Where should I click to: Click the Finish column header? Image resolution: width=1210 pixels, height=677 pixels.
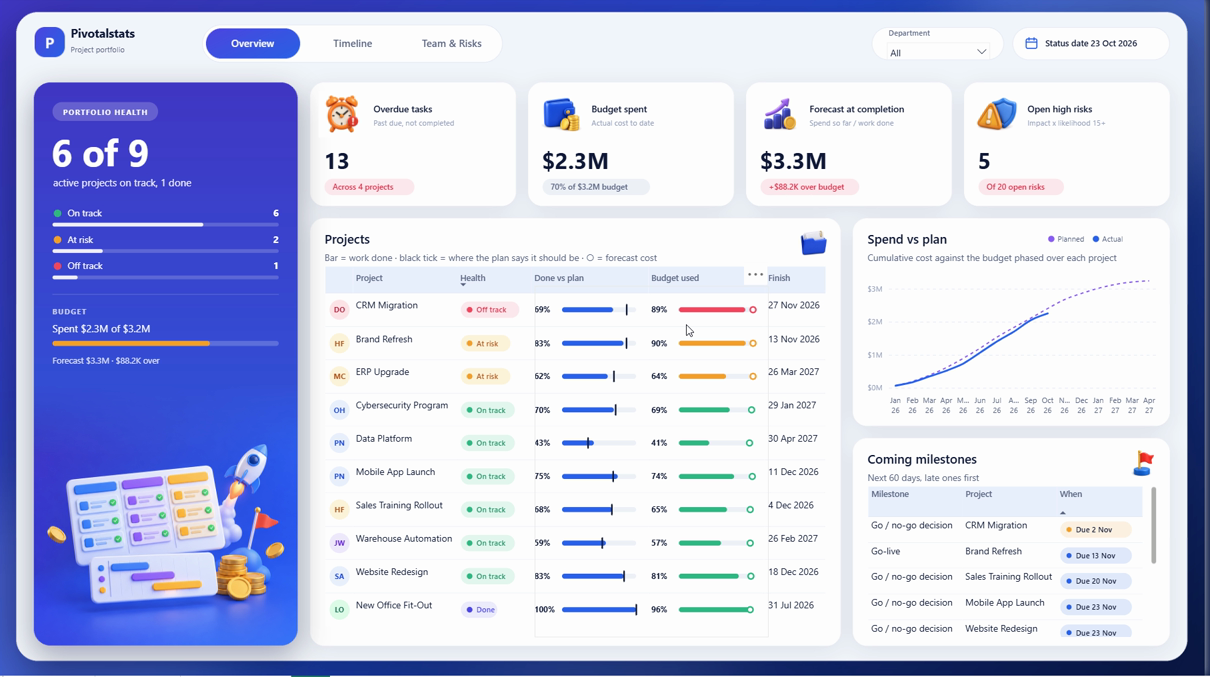pos(779,278)
